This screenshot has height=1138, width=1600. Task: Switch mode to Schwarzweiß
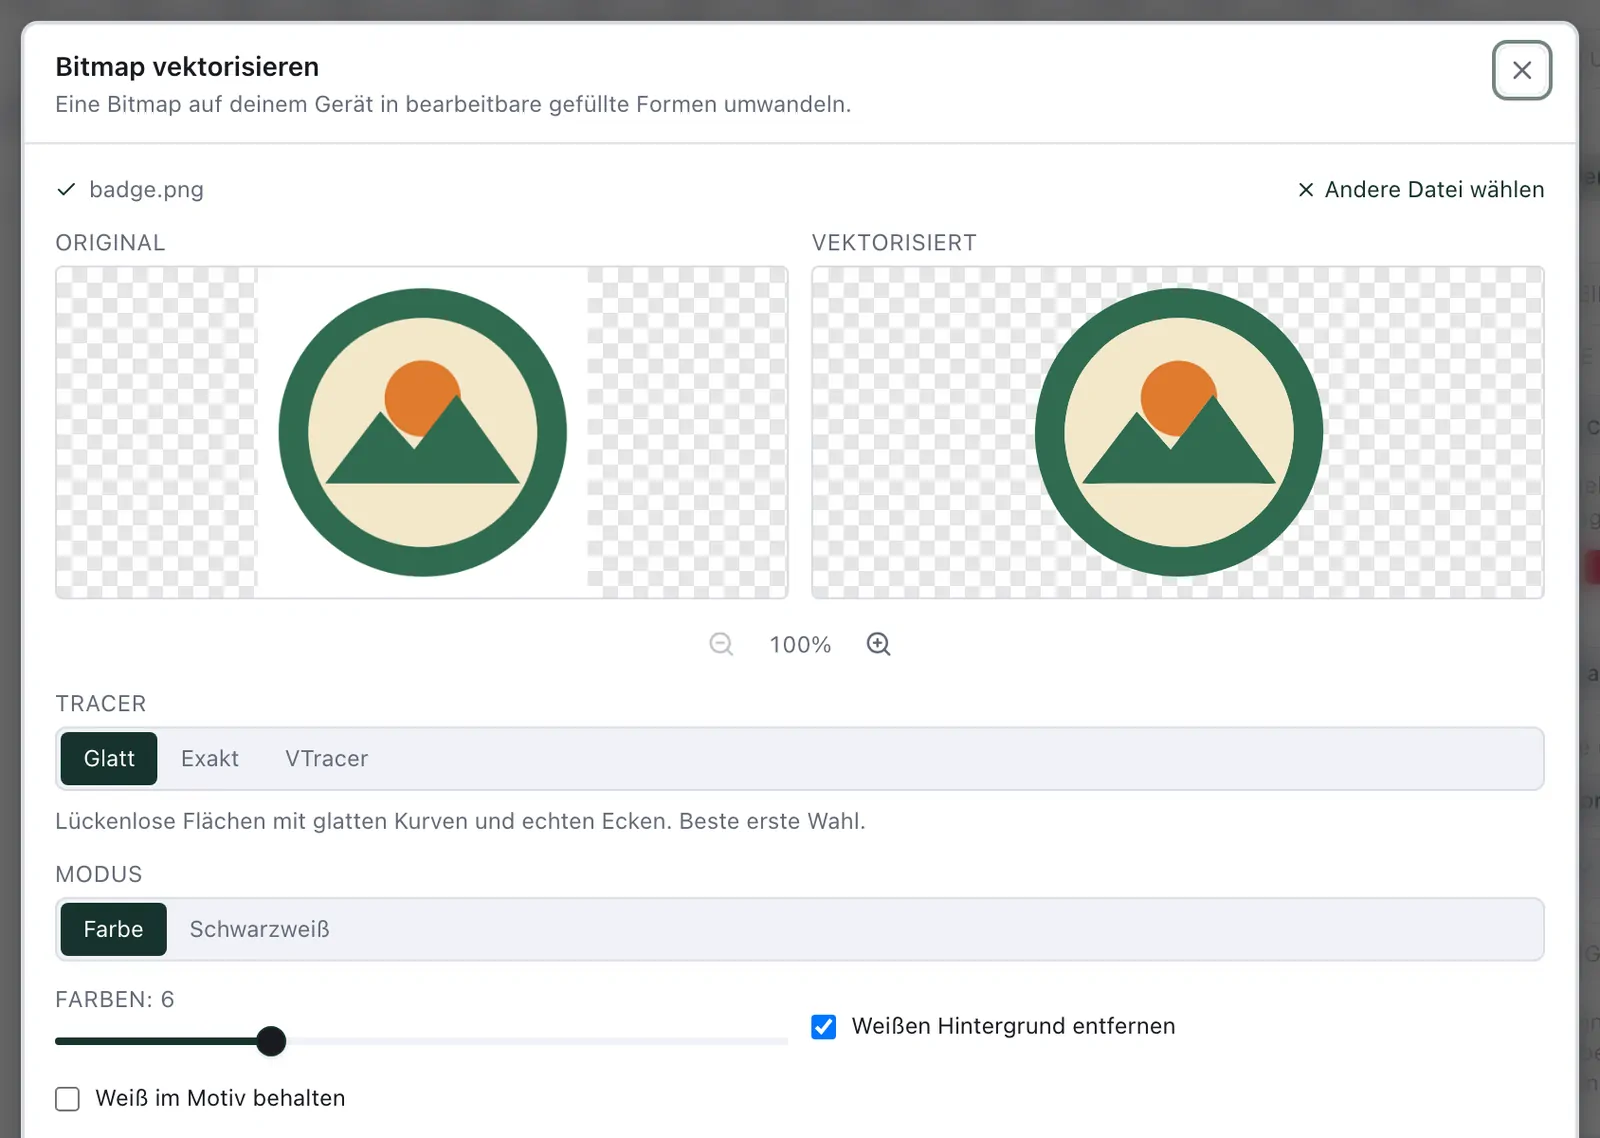259,929
